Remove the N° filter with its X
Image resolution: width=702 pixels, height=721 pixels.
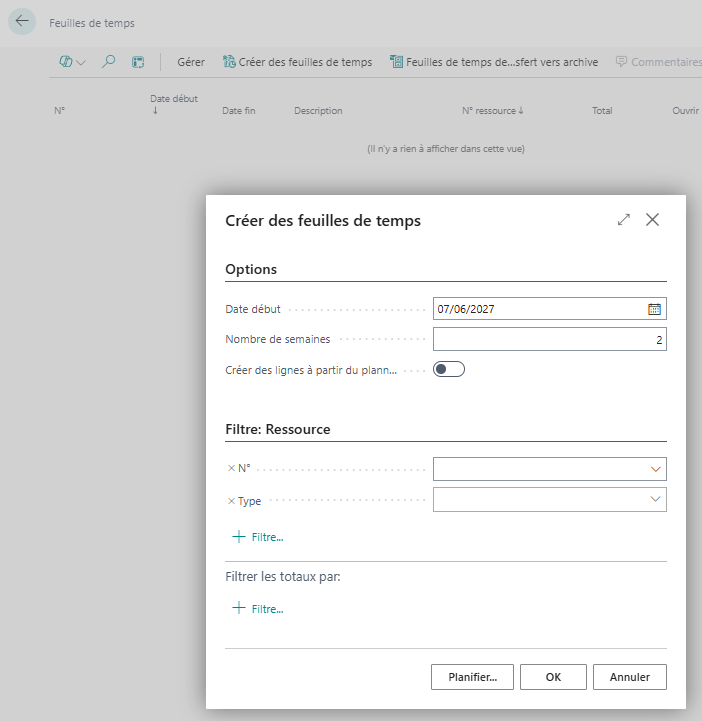231,468
